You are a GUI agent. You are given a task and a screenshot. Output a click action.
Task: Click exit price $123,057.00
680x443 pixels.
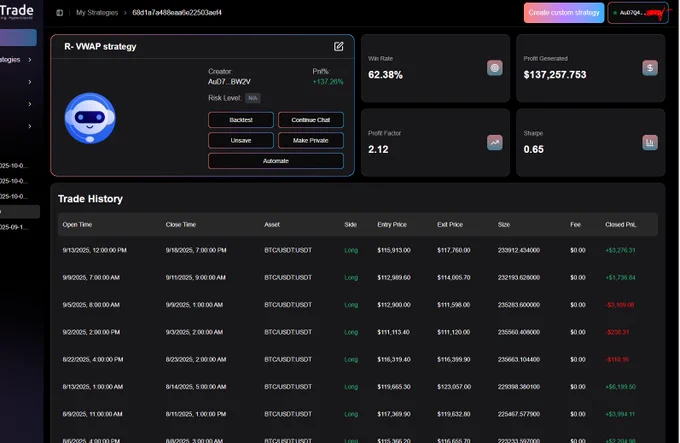[x=454, y=387]
